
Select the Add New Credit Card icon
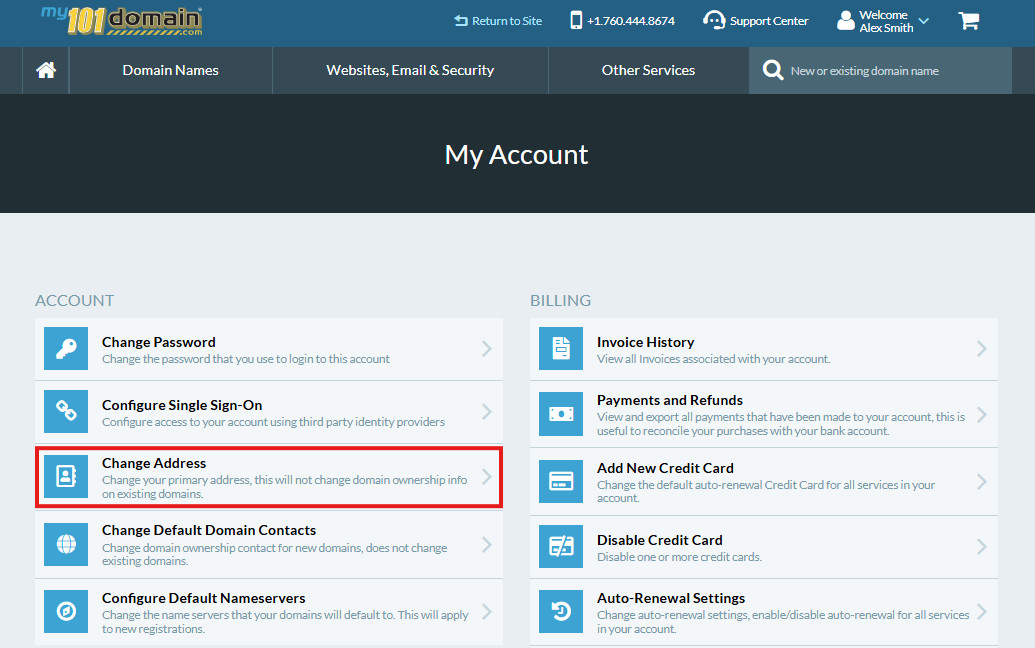pyautogui.click(x=561, y=481)
